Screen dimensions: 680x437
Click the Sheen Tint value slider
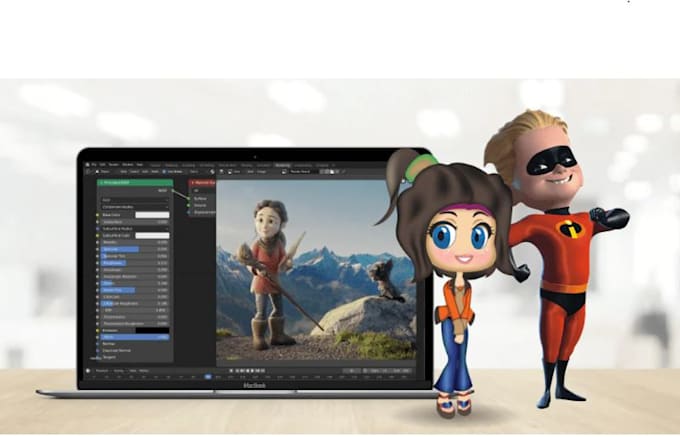click(135, 290)
